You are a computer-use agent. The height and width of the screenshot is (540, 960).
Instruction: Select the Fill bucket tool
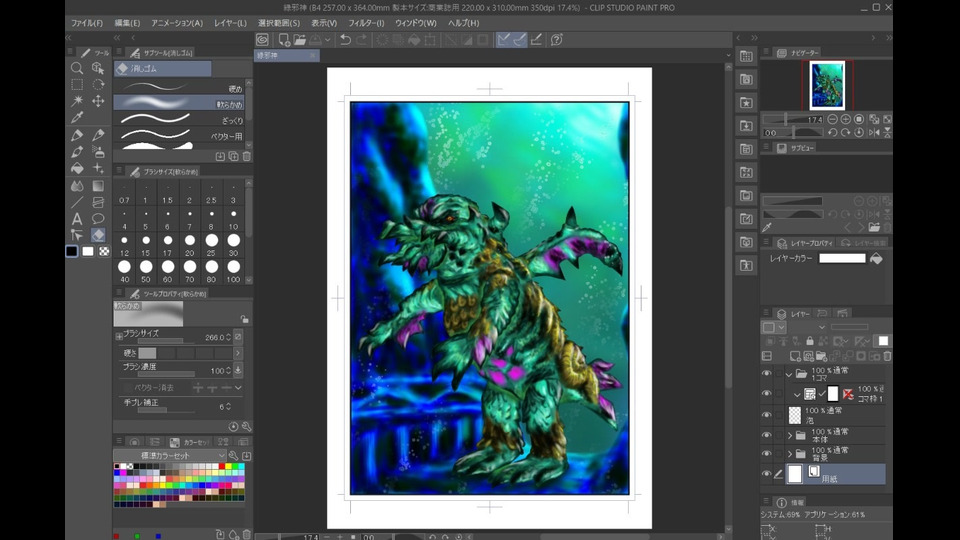[77, 168]
